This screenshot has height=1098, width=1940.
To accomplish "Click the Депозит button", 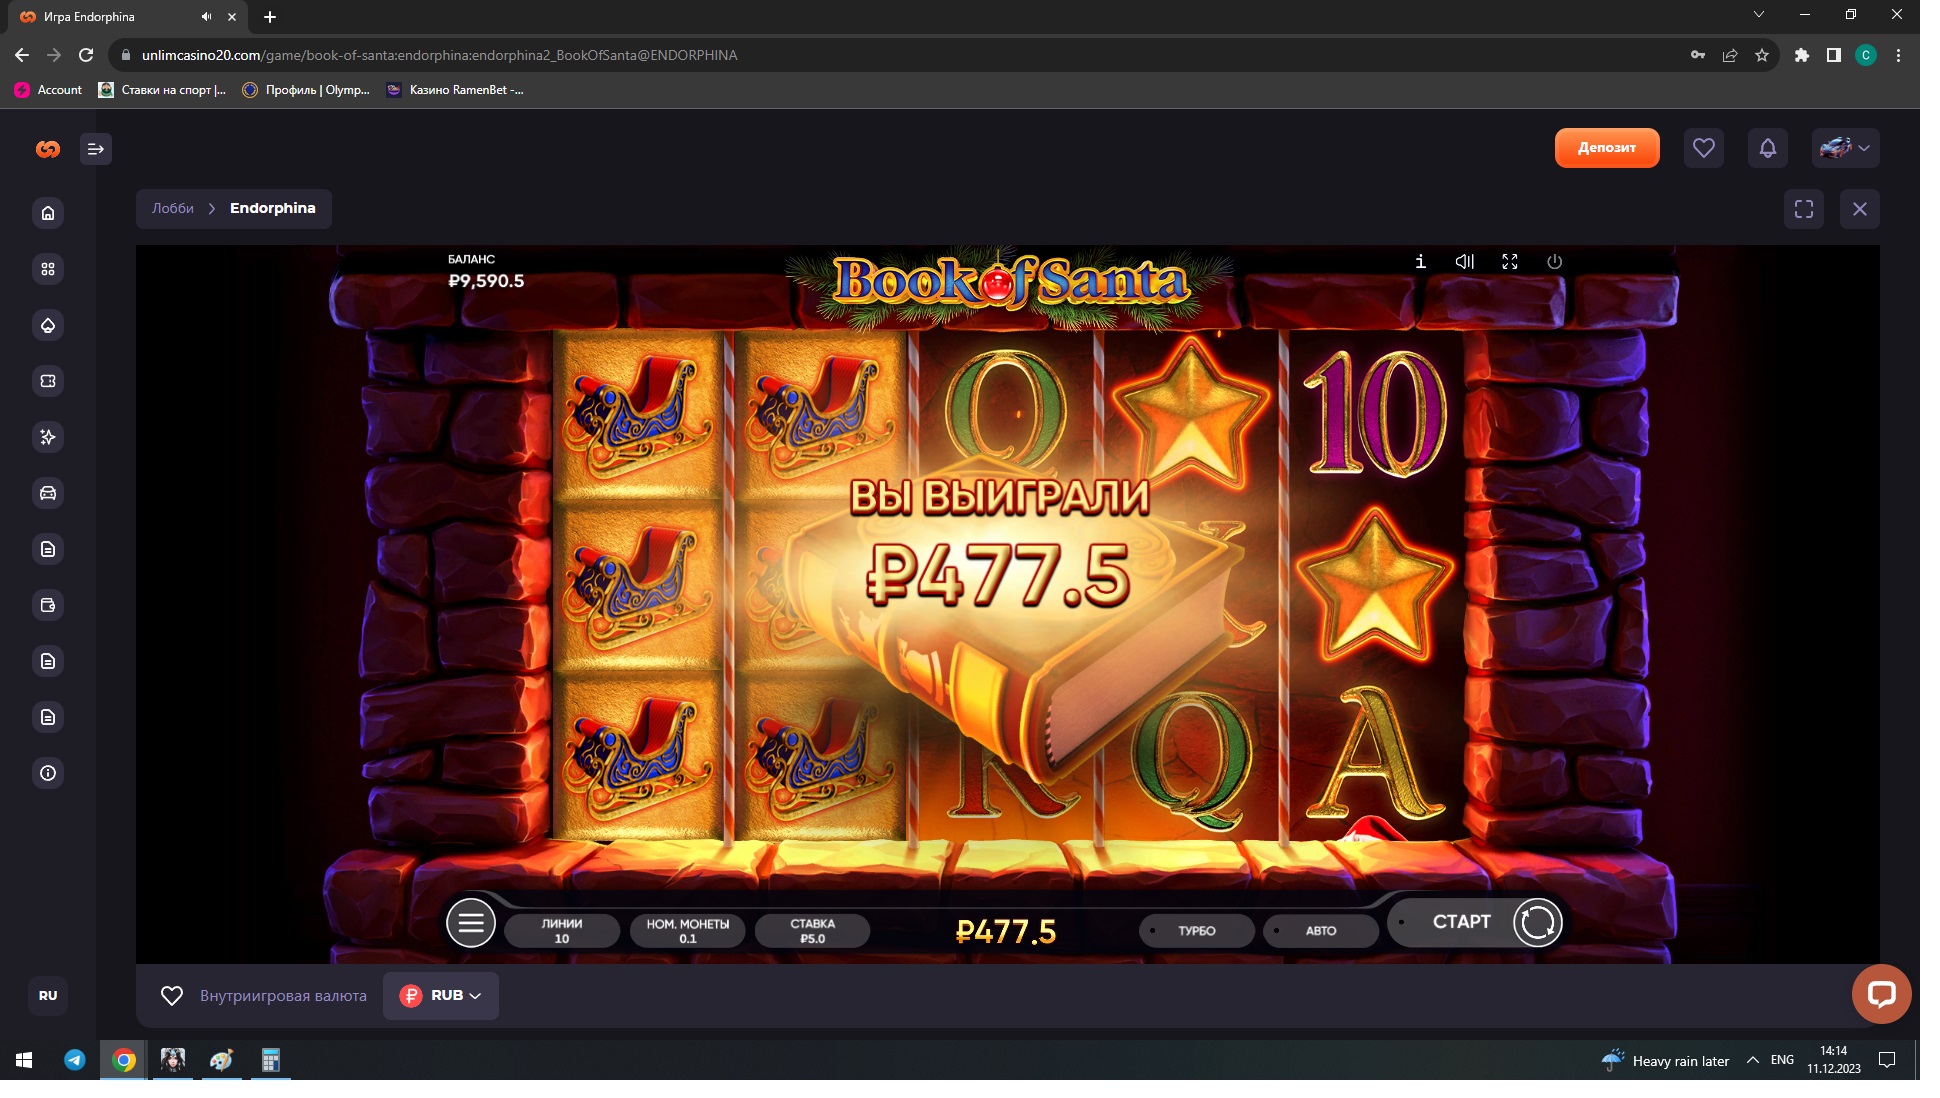I will coord(1606,148).
